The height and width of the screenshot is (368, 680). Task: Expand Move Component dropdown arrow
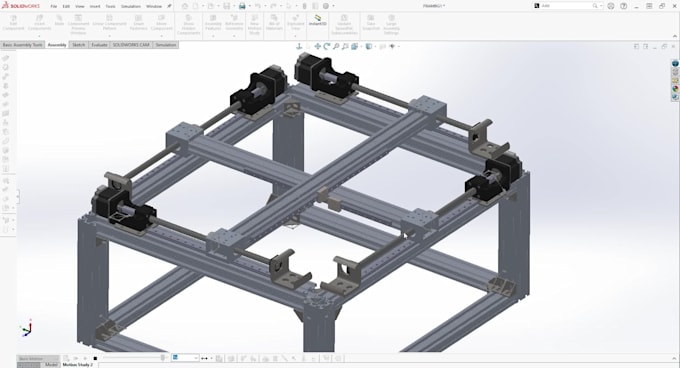point(161,36)
